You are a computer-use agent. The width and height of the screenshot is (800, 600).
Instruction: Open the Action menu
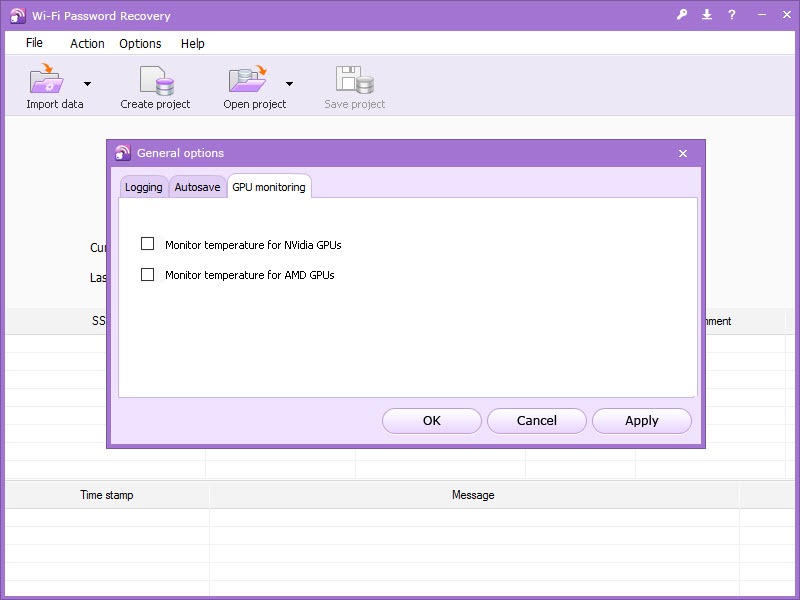point(87,43)
